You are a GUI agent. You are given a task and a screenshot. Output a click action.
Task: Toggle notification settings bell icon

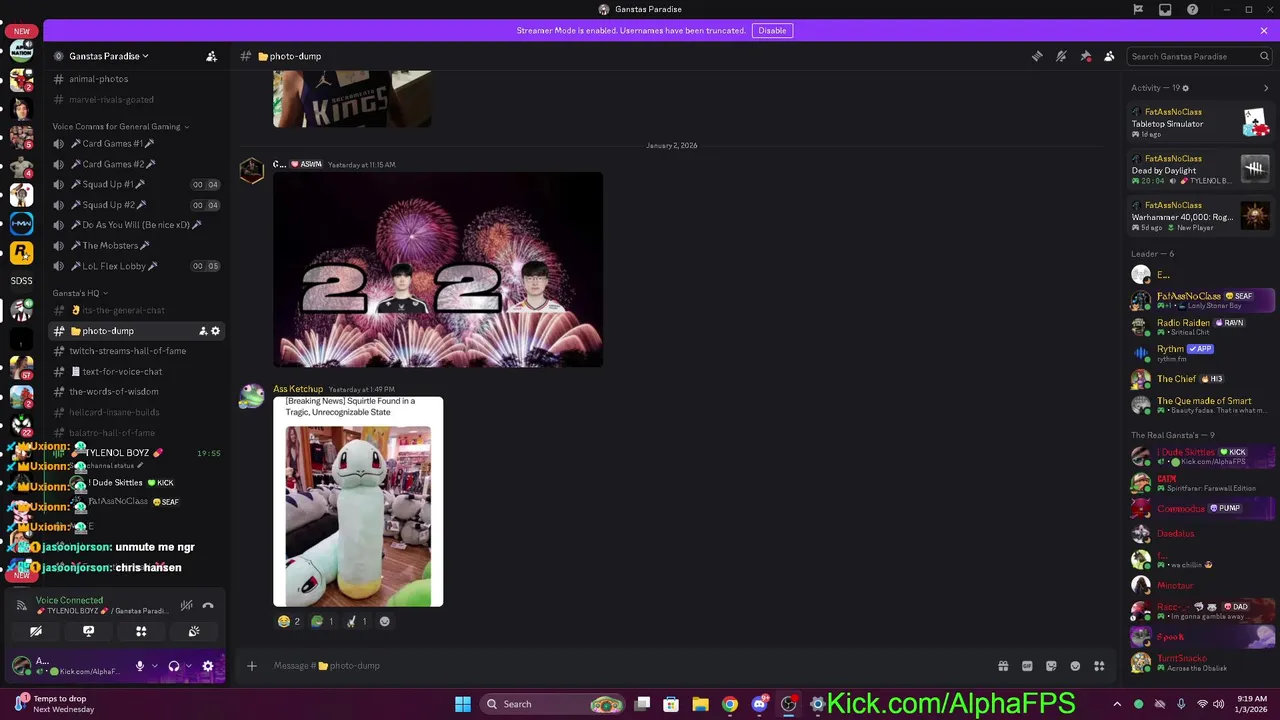[1061, 56]
